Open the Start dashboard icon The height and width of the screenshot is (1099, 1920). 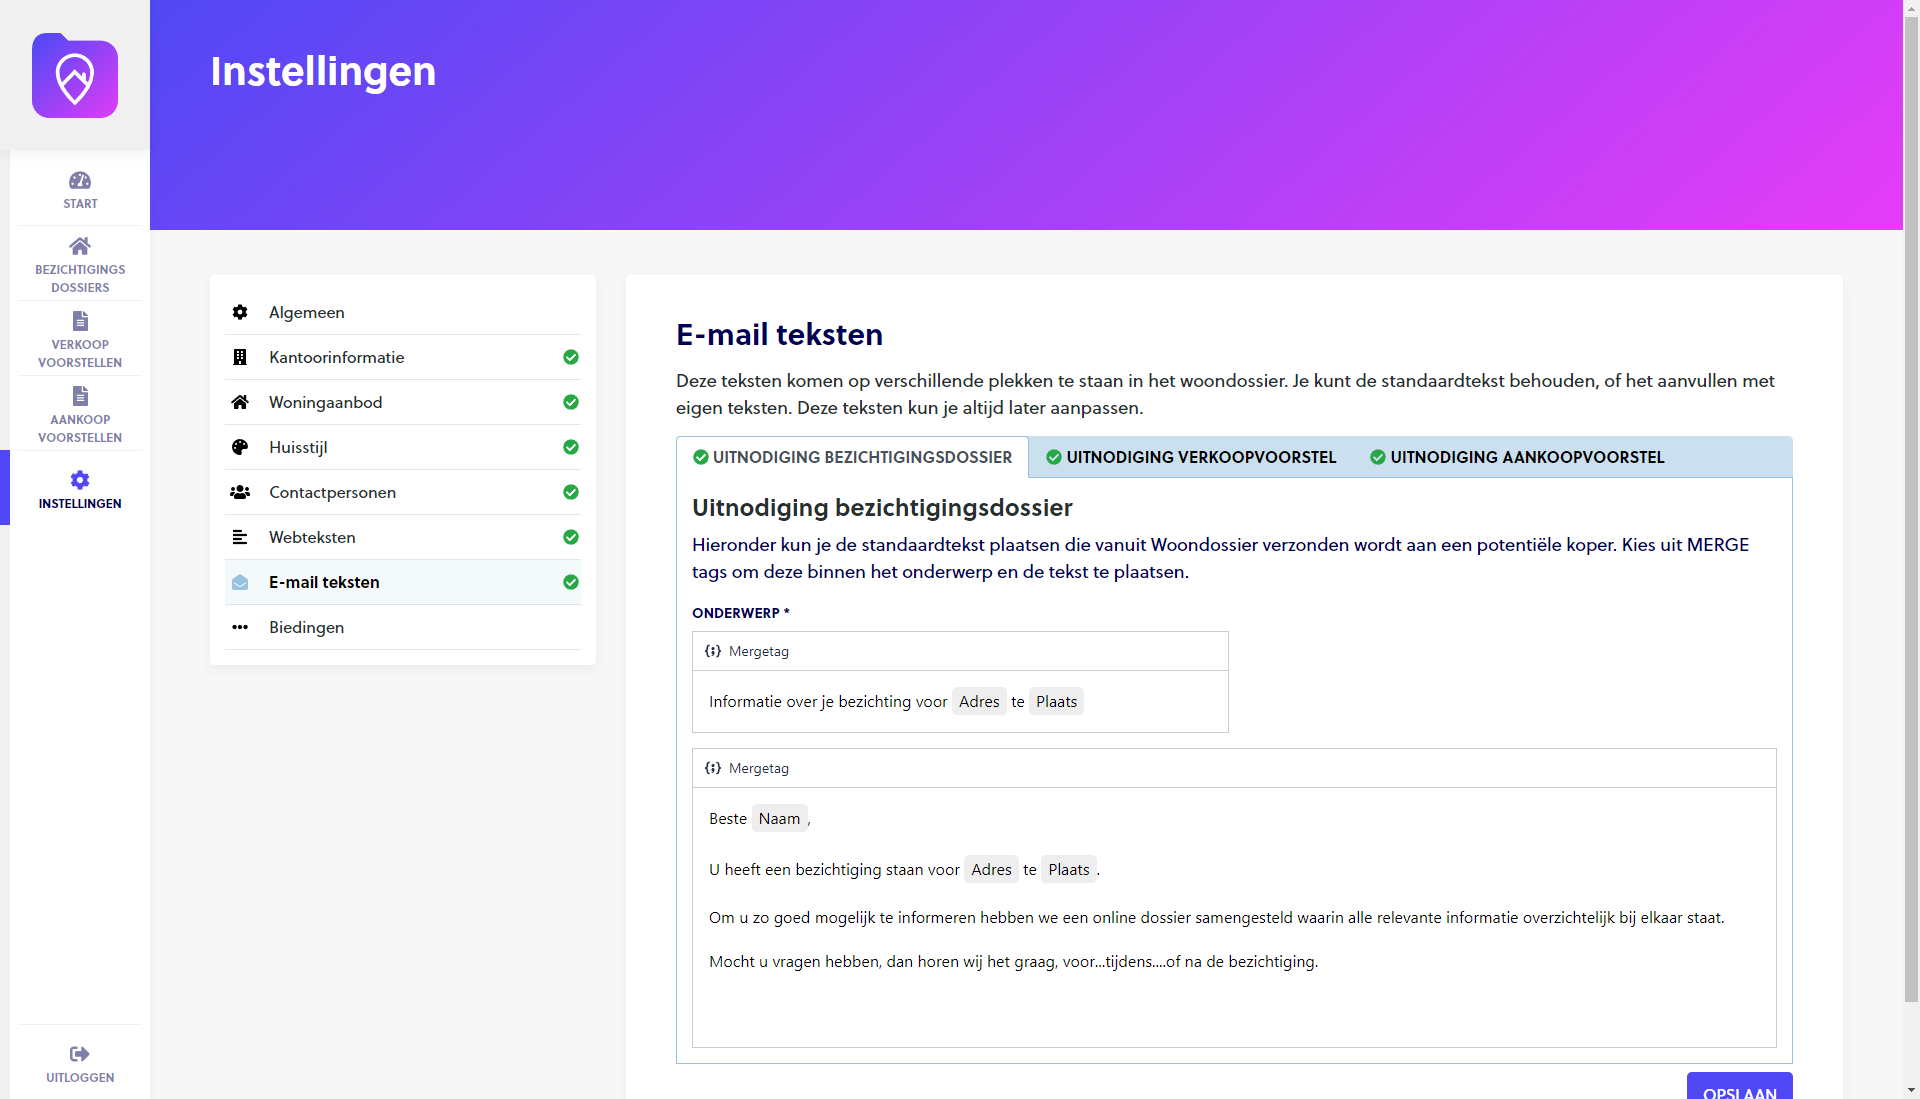pos(80,180)
